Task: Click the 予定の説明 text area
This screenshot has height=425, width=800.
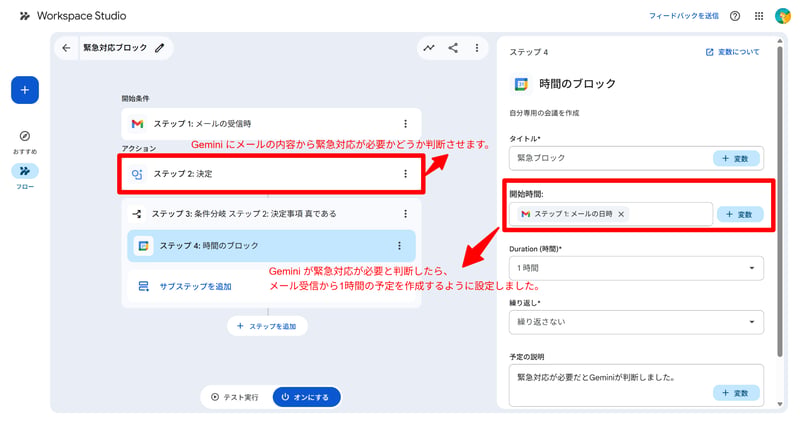Action: coord(636,386)
